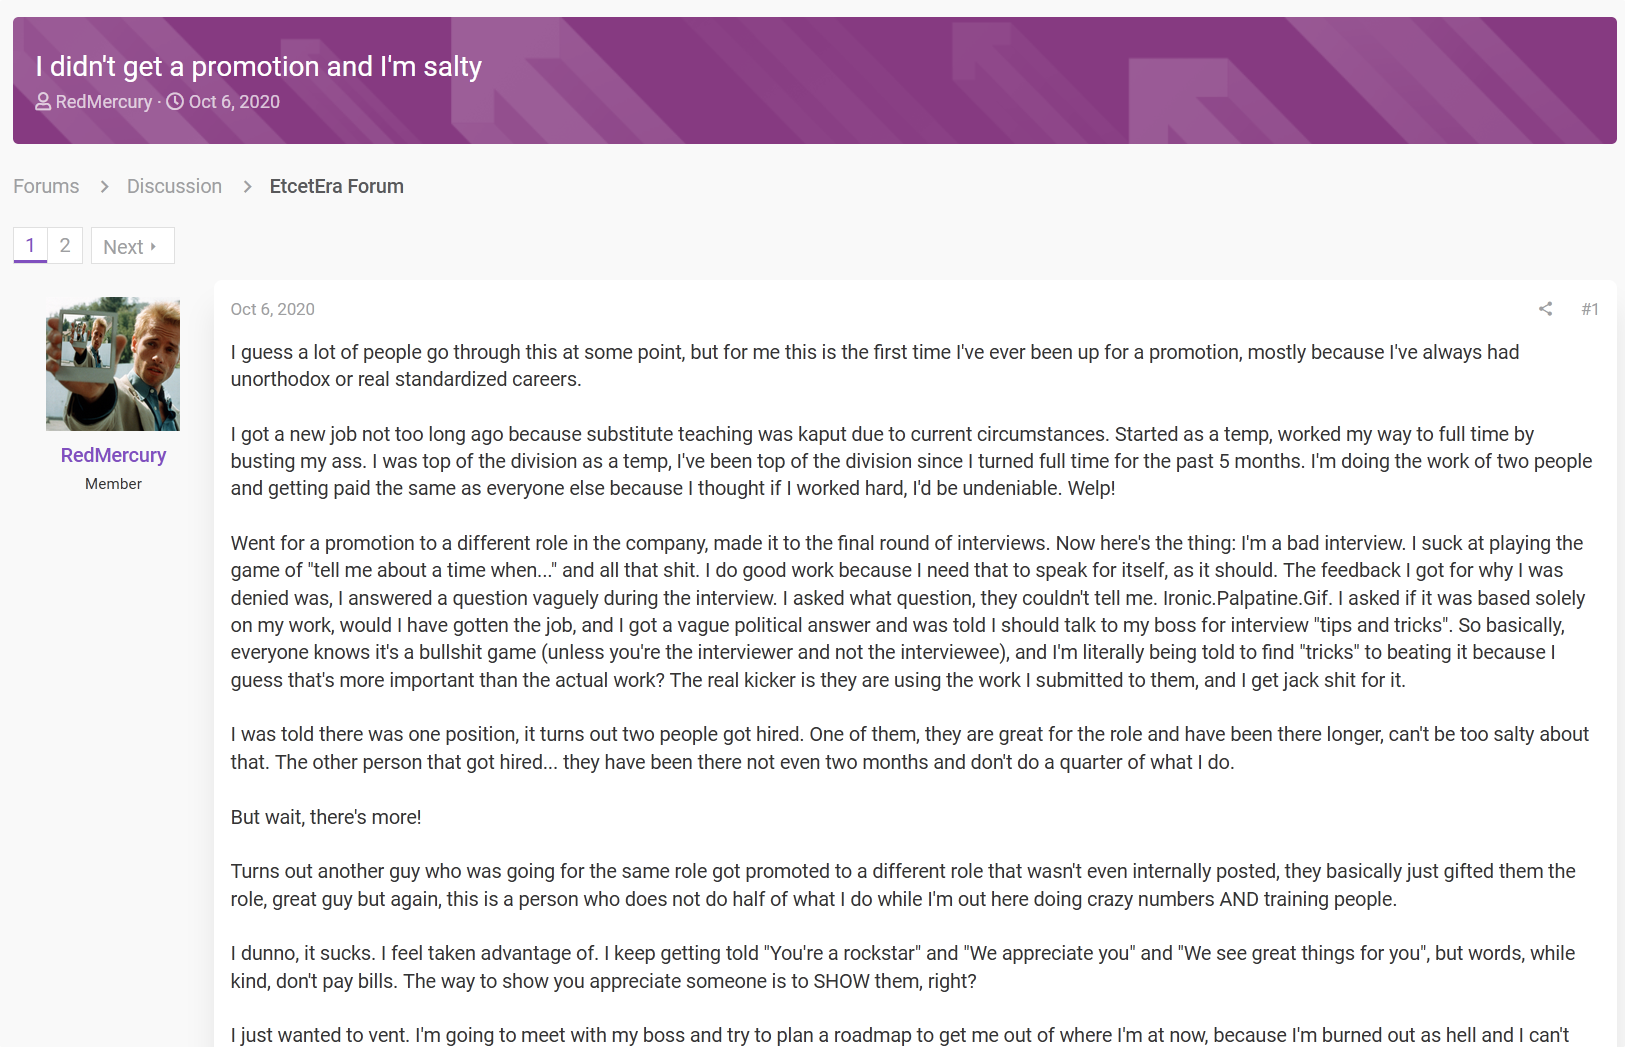Click RedMercury author link in thread header

(104, 102)
